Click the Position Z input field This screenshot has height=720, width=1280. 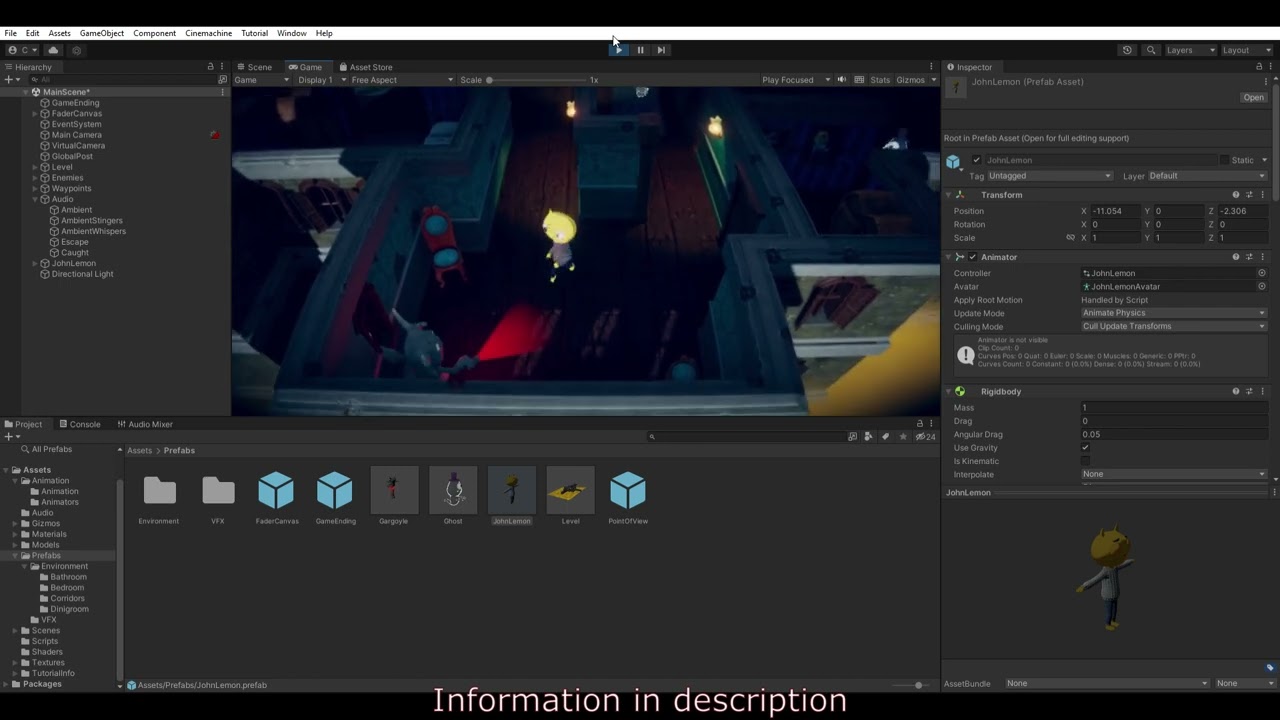click(x=1243, y=211)
